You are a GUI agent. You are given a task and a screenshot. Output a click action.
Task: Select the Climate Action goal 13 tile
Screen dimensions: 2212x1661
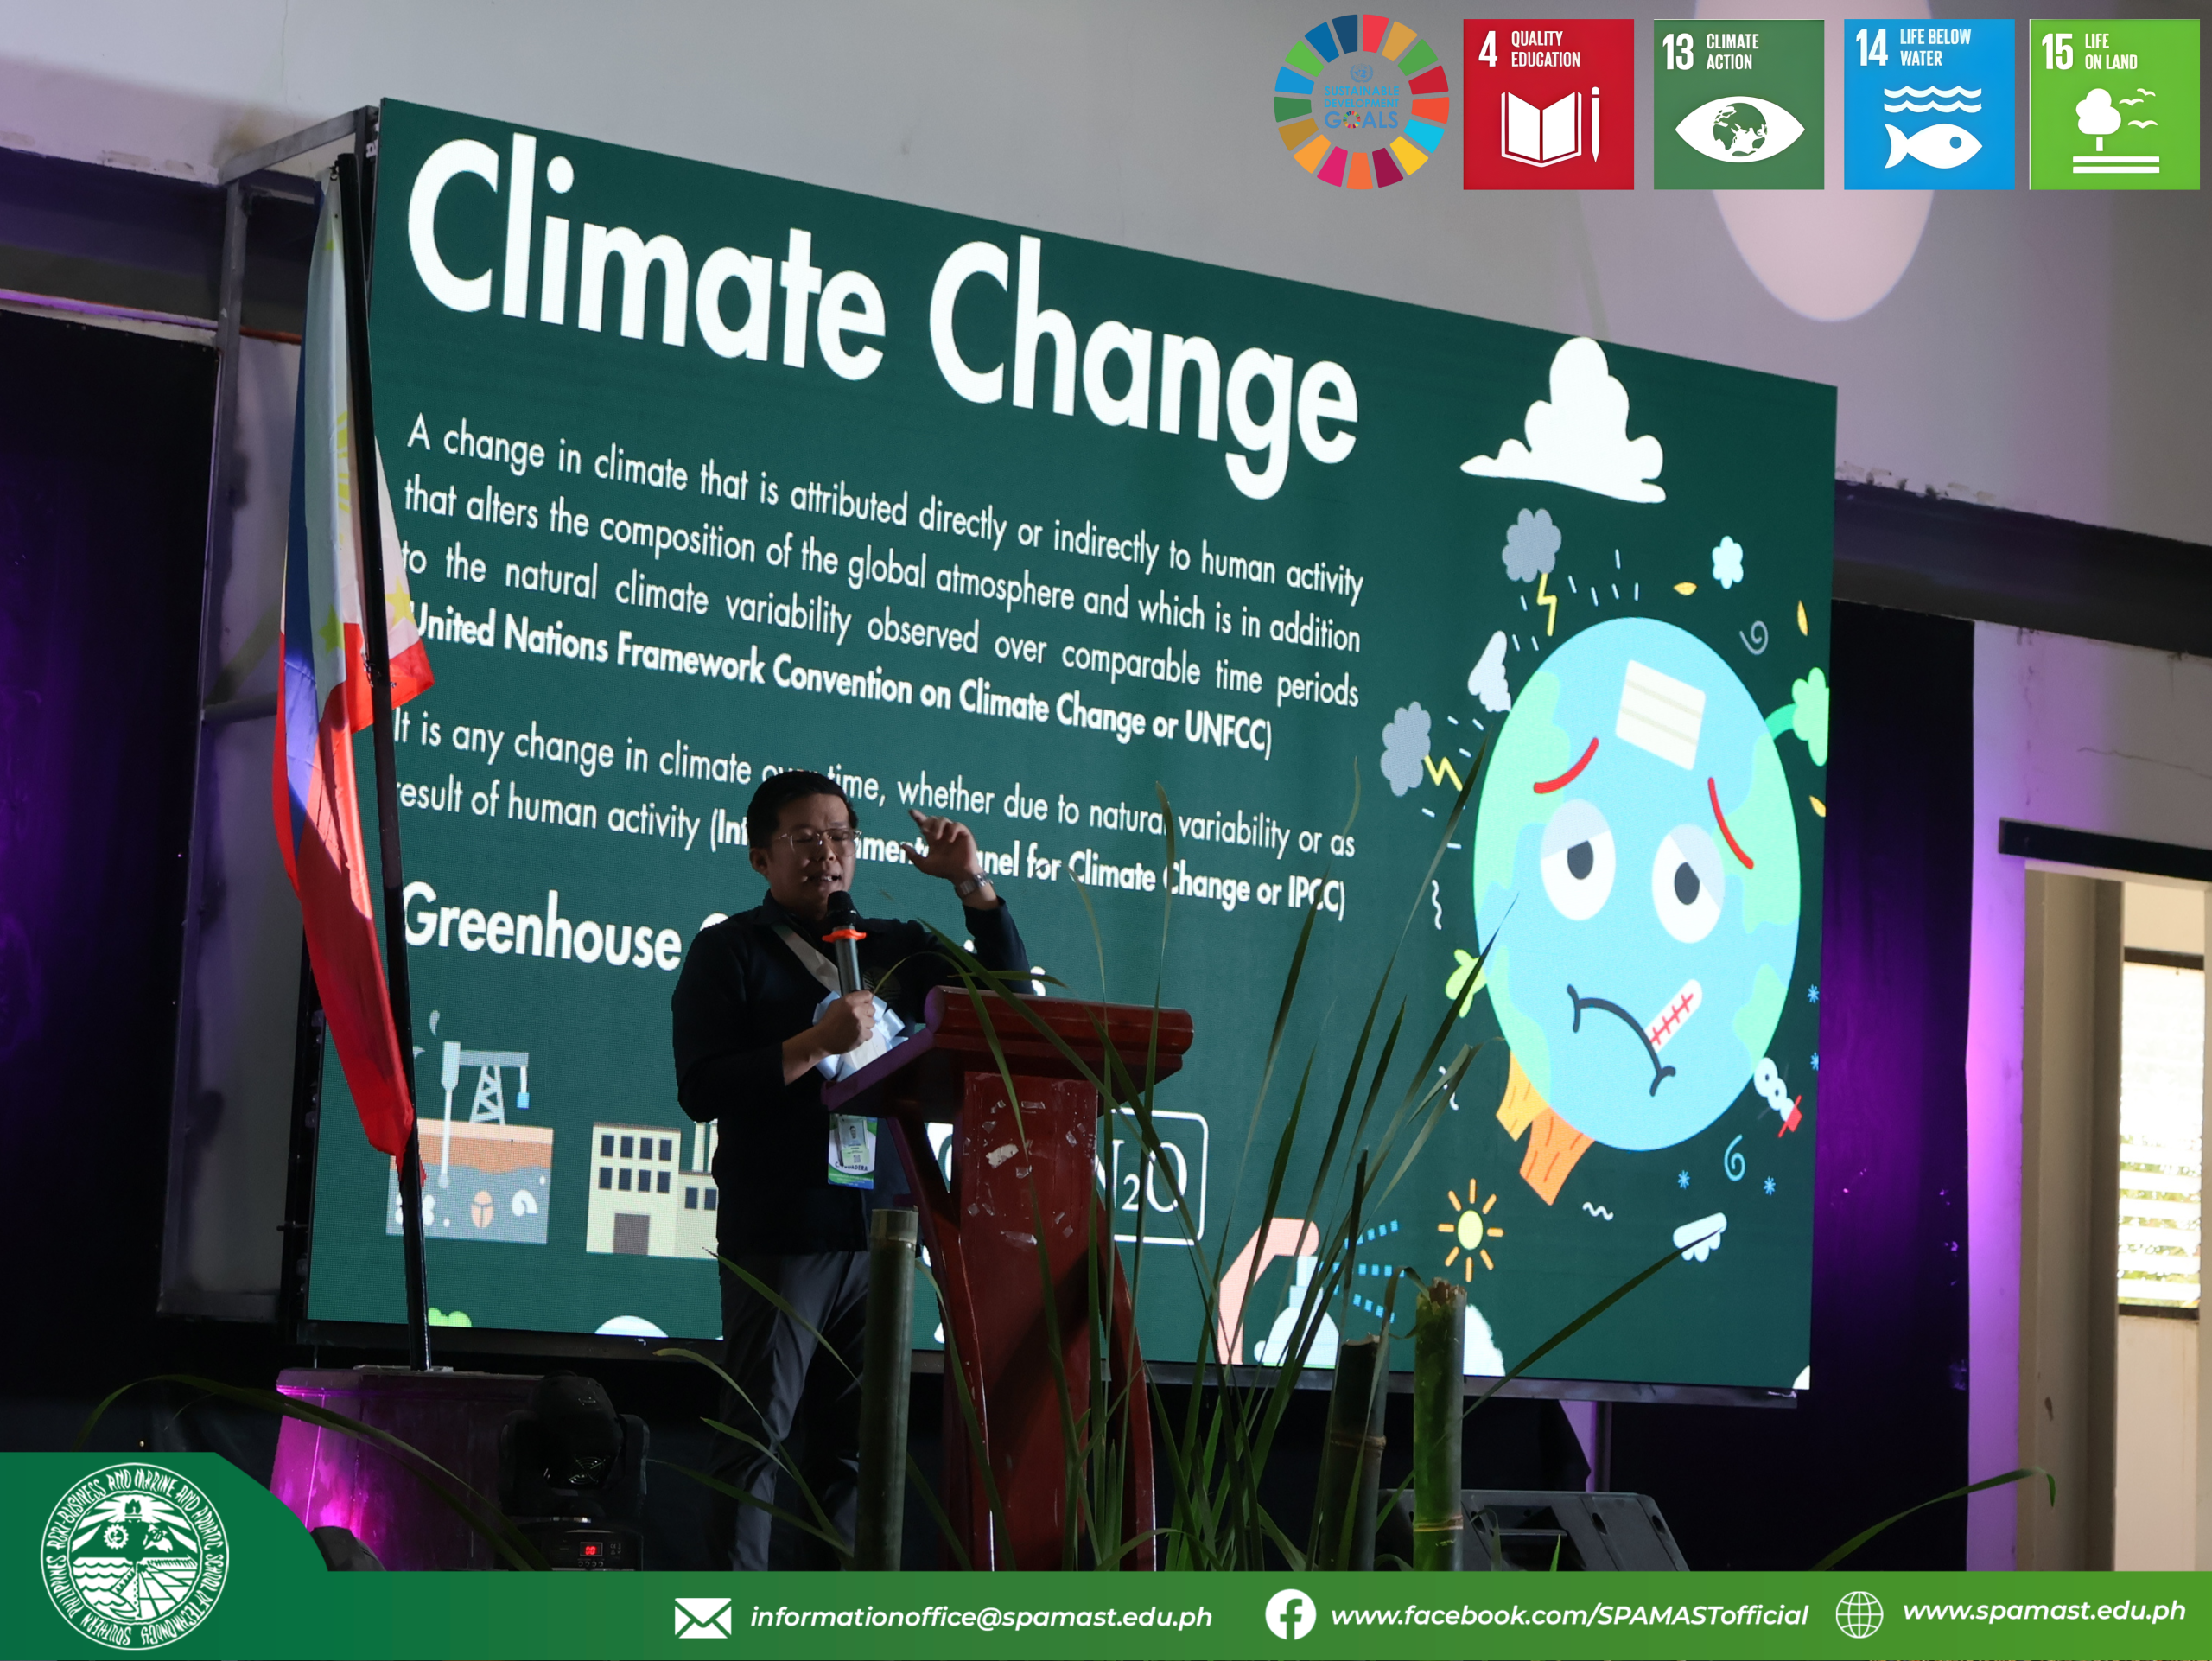pyautogui.click(x=1738, y=104)
